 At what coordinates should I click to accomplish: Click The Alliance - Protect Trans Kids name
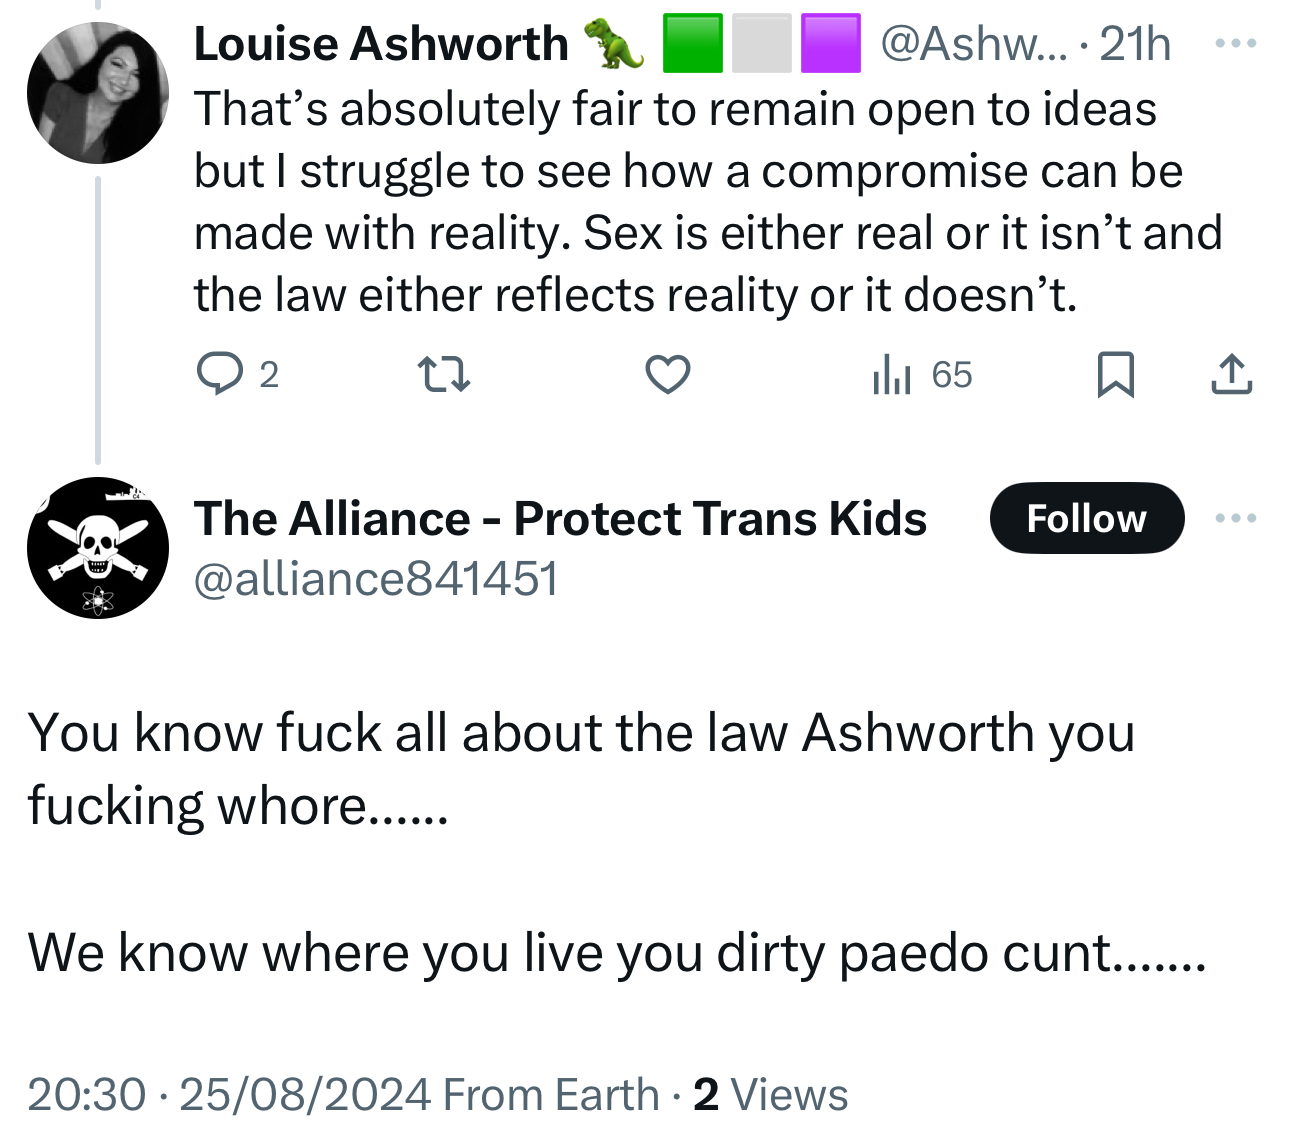click(x=560, y=518)
